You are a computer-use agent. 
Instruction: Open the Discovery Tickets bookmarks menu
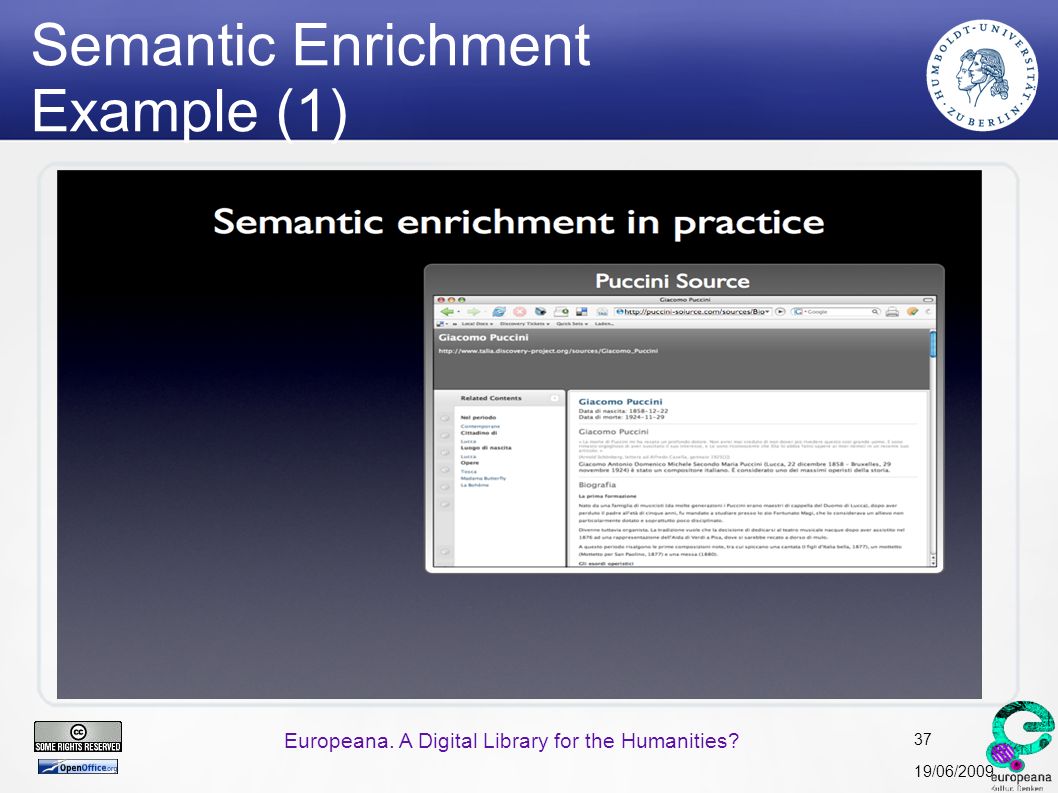coord(525,324)
